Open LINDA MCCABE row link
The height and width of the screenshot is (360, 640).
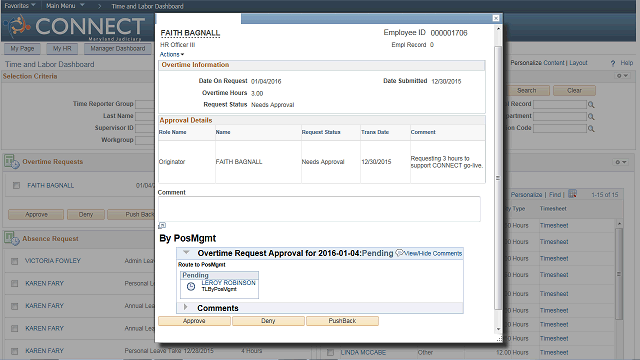(x=363, y=352)
